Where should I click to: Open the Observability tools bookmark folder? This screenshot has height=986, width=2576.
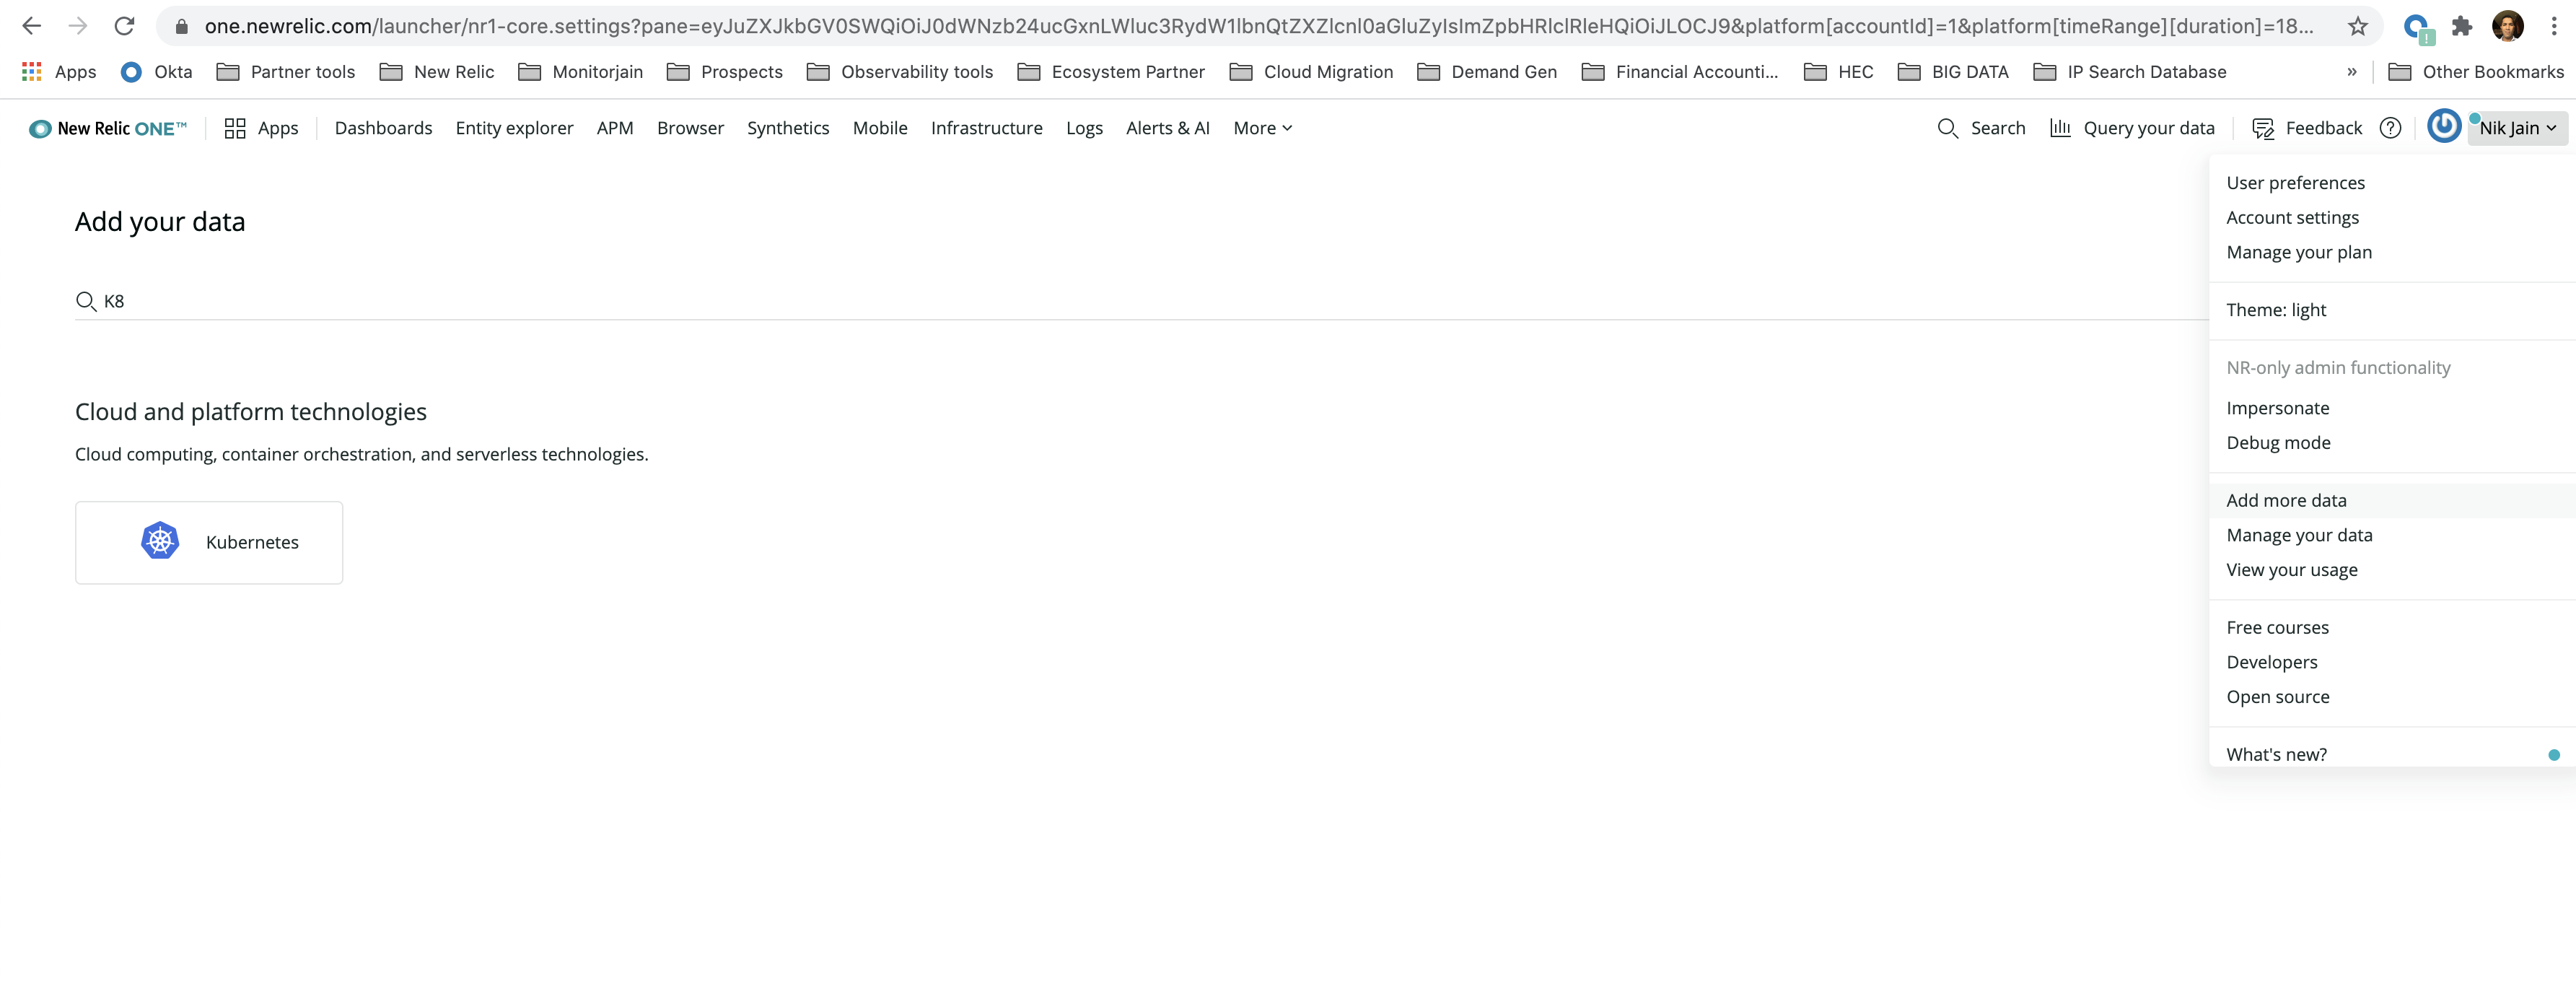click(x=900, y=72)
